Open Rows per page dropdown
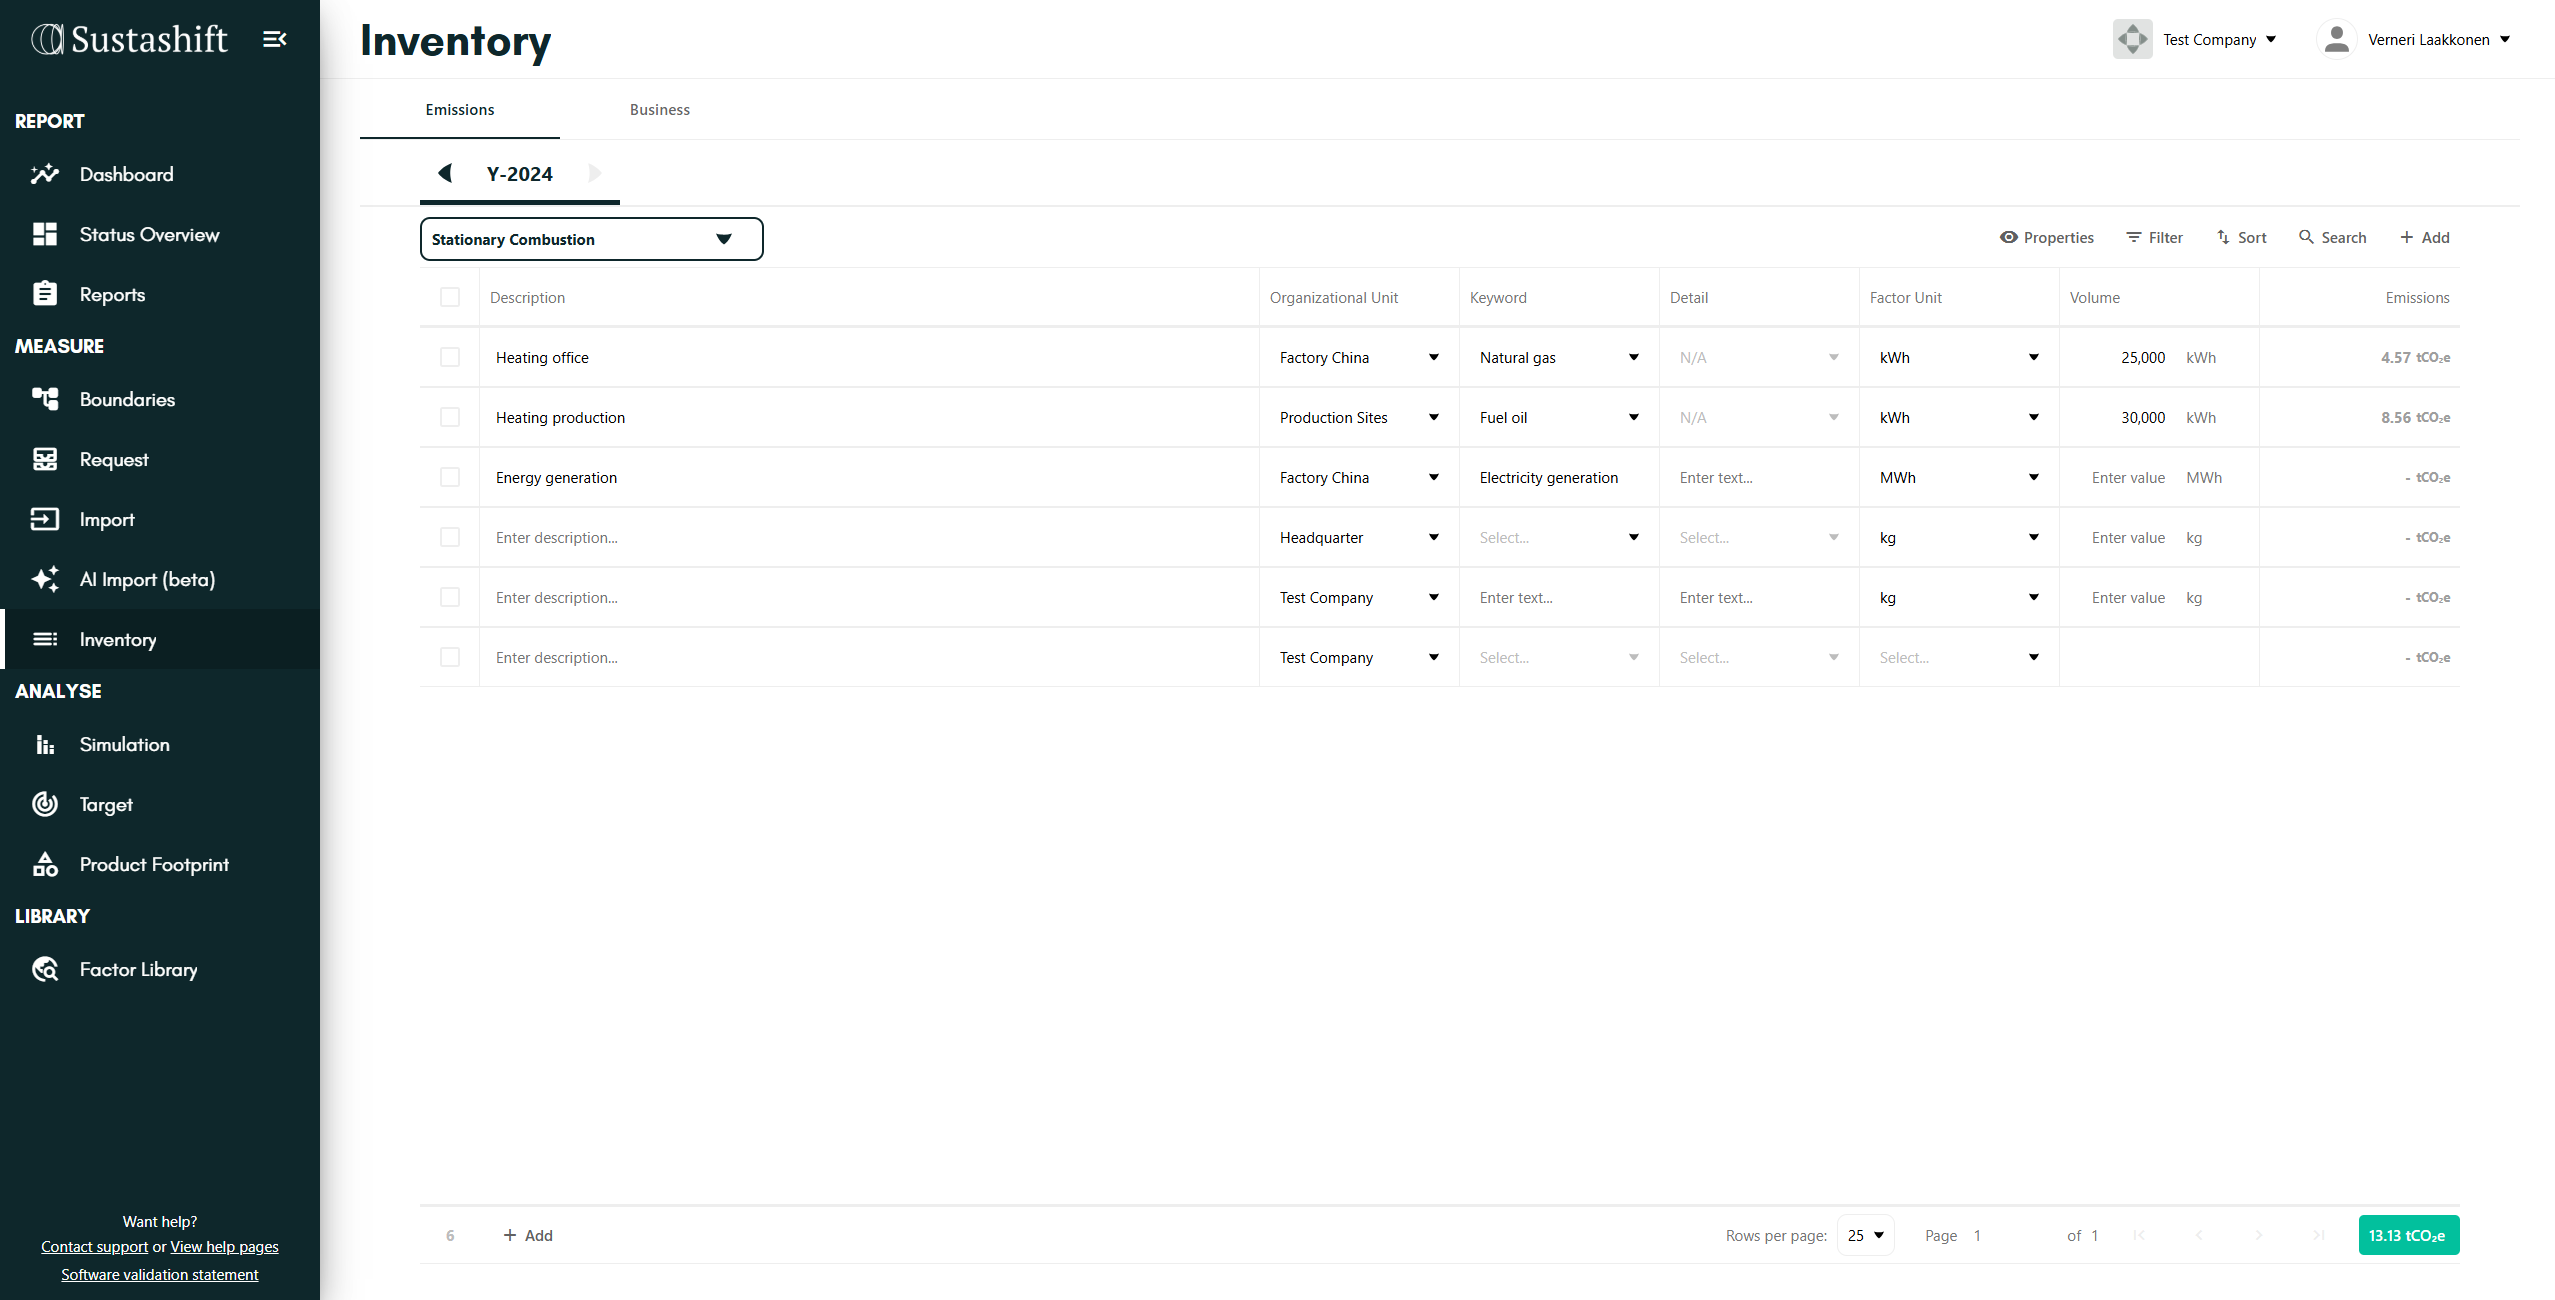 pos(1865,1235)
